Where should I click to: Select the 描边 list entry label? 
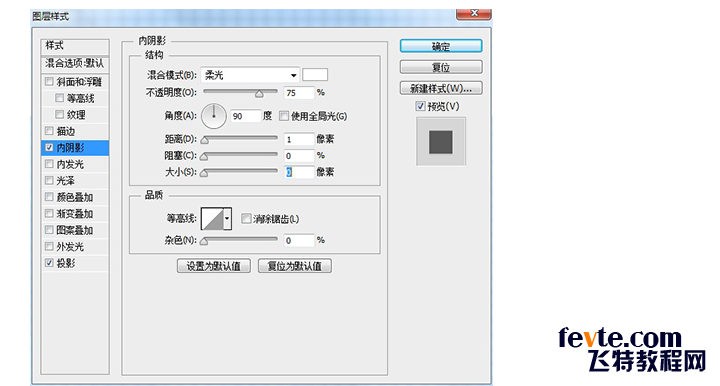tap(66, 131)
